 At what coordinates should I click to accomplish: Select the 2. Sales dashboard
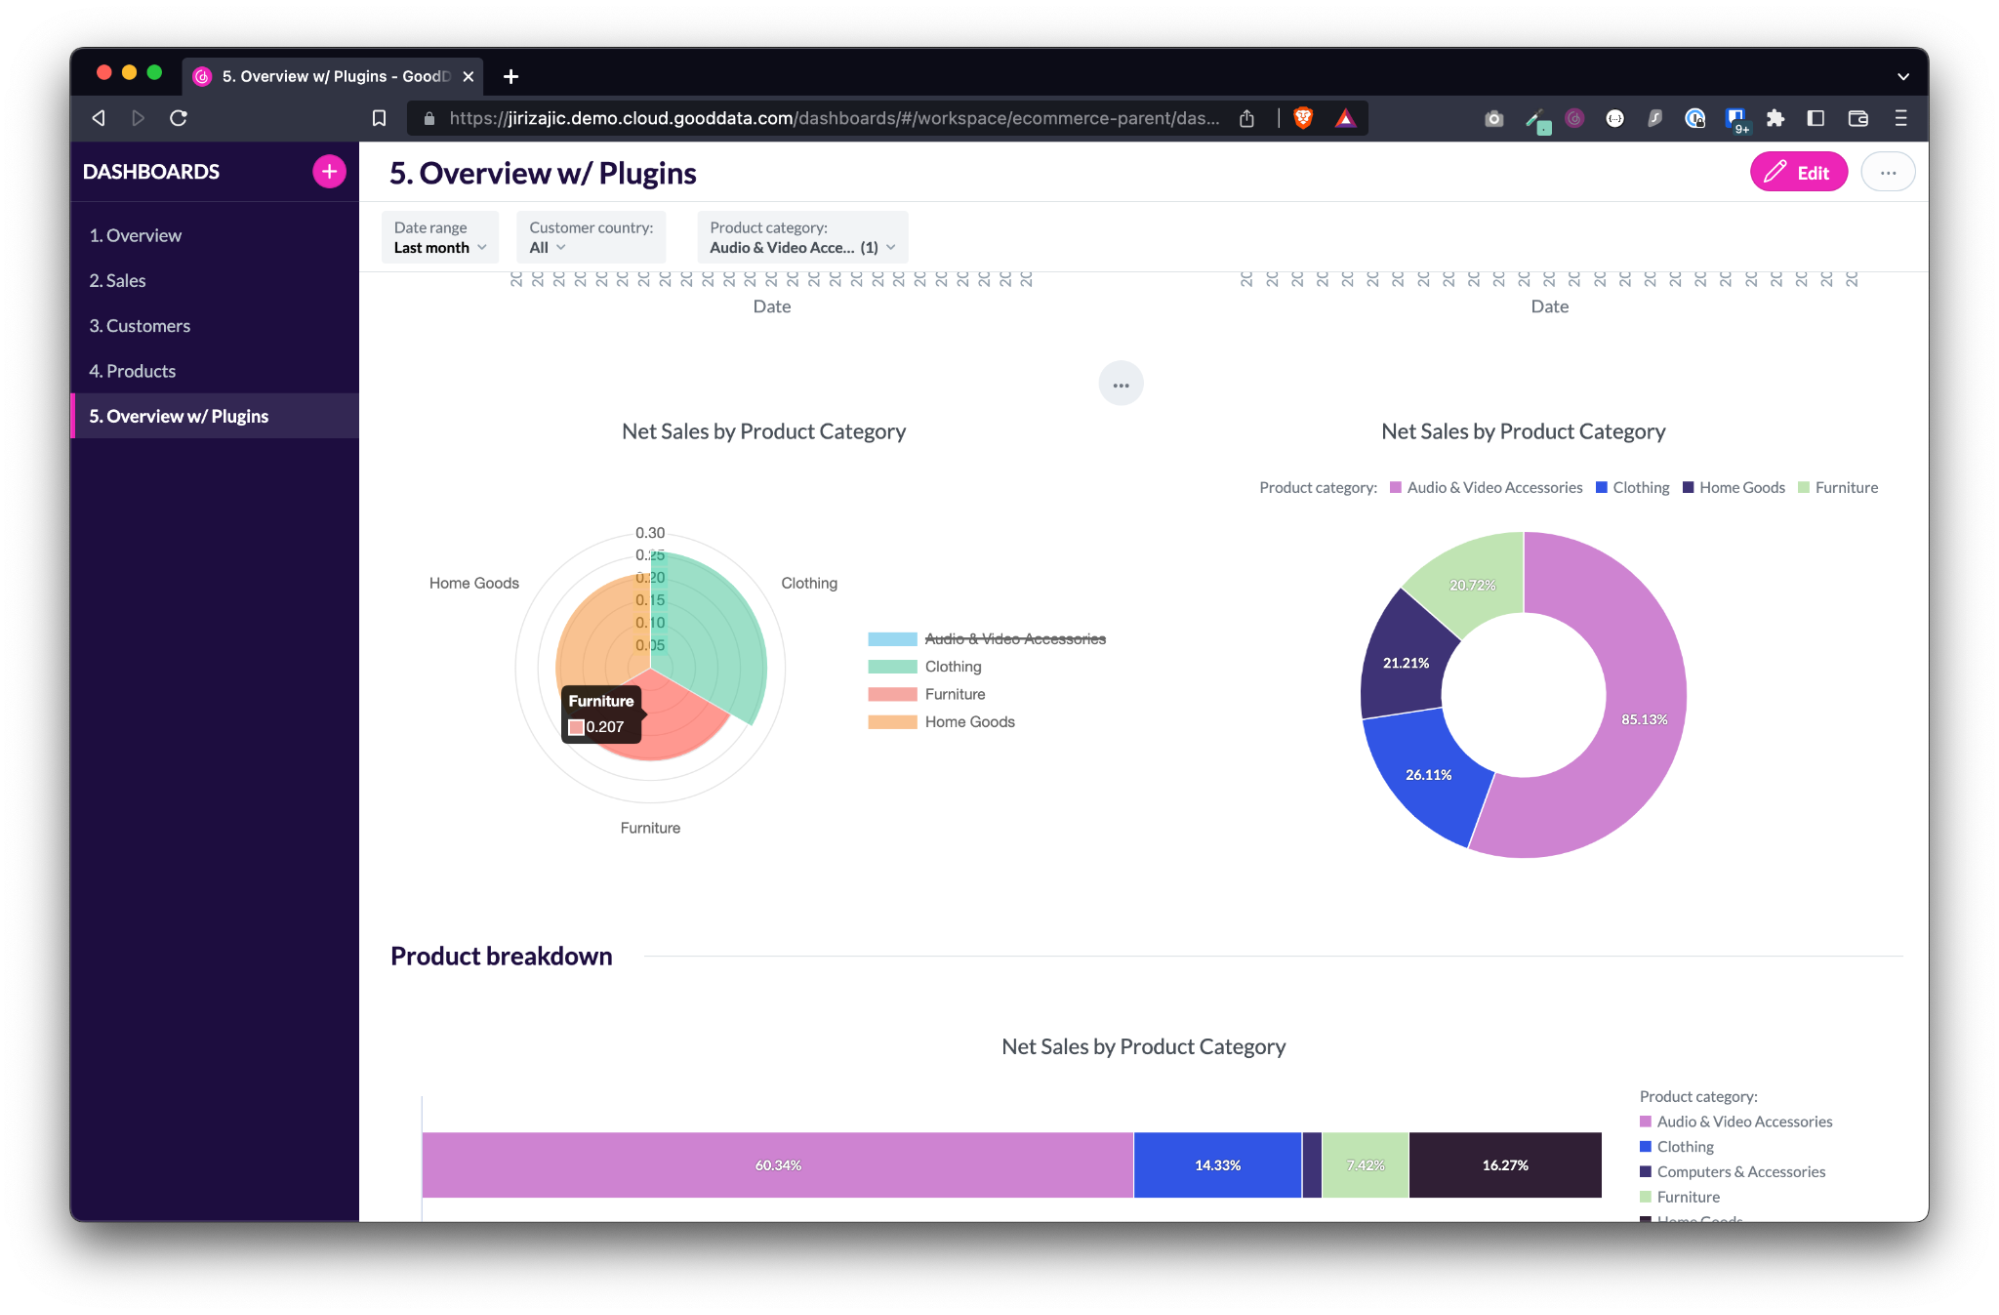point(118,281)
